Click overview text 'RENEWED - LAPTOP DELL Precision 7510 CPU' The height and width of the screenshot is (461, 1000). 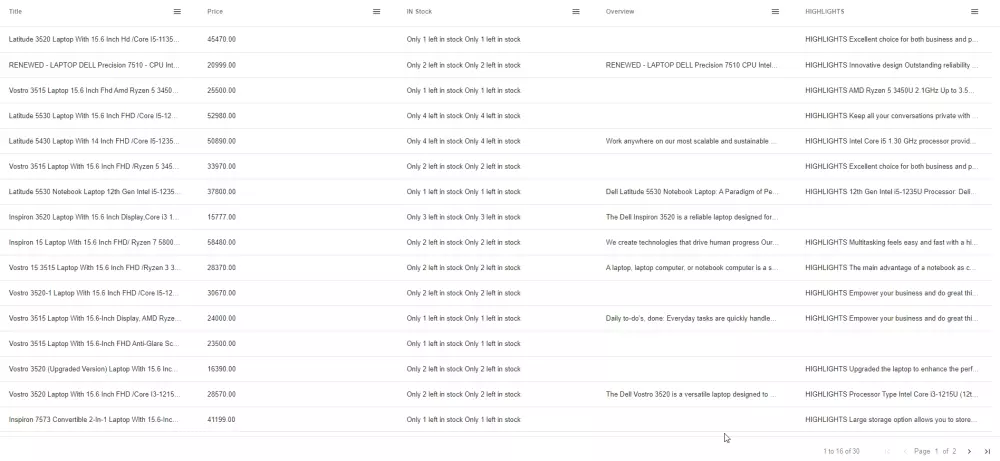coord(692,65)
